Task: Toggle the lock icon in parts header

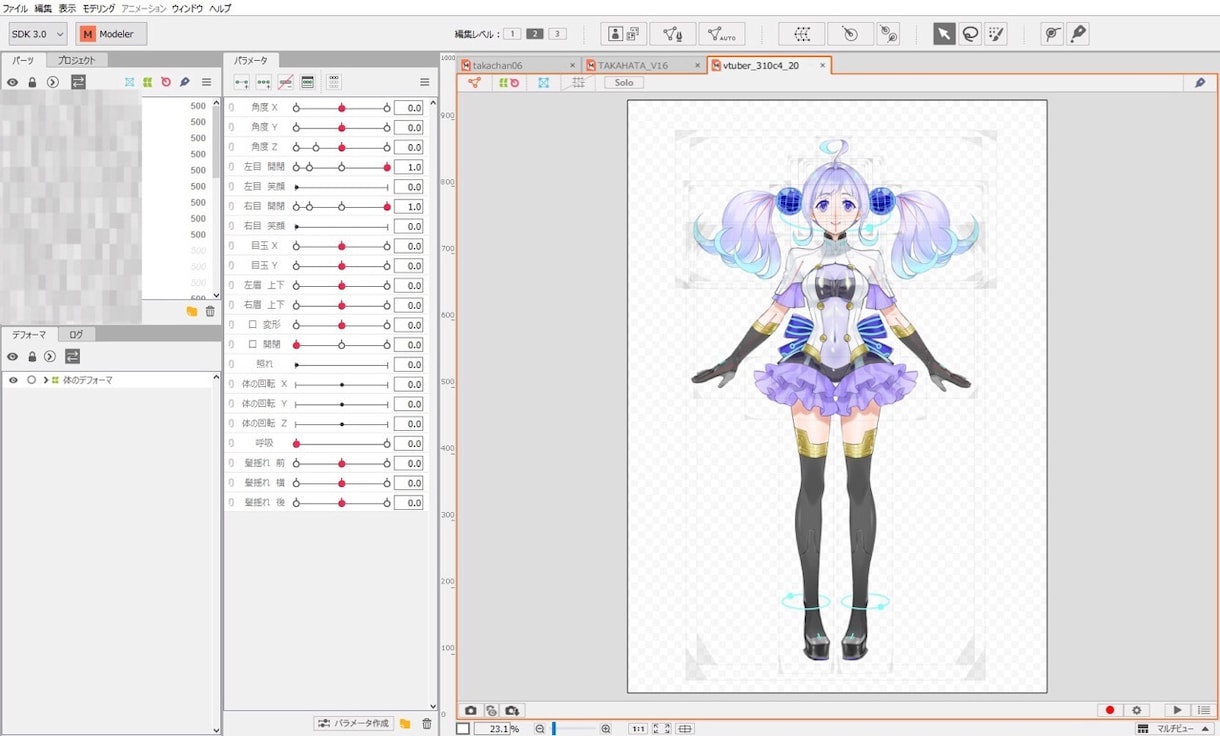Action: [32, 82]
